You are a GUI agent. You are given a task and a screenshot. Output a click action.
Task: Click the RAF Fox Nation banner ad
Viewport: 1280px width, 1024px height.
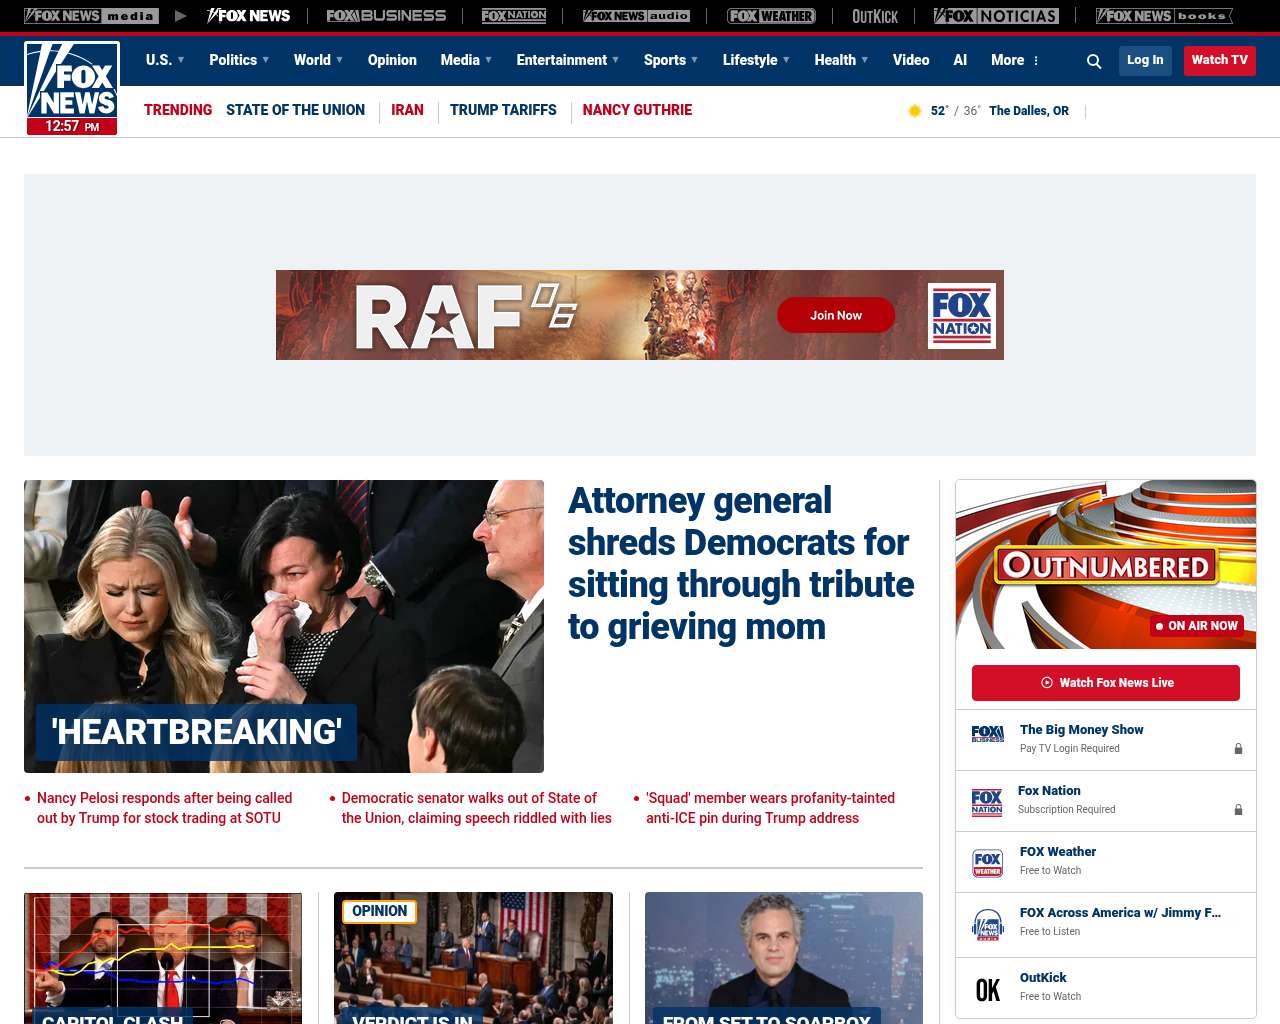(640, 315)
